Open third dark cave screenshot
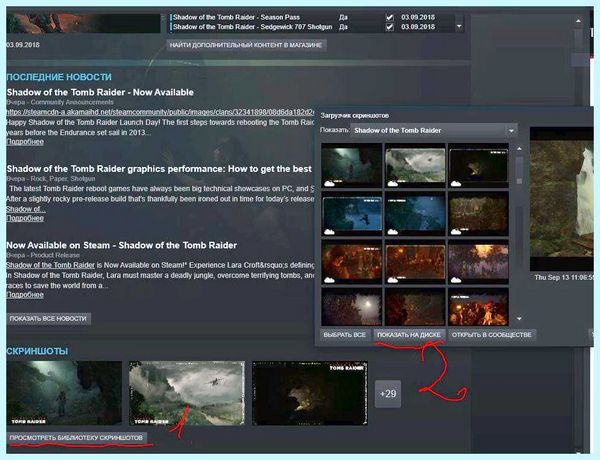The height and width of the screenshot is (460, 600). click(x=310, y=393)
